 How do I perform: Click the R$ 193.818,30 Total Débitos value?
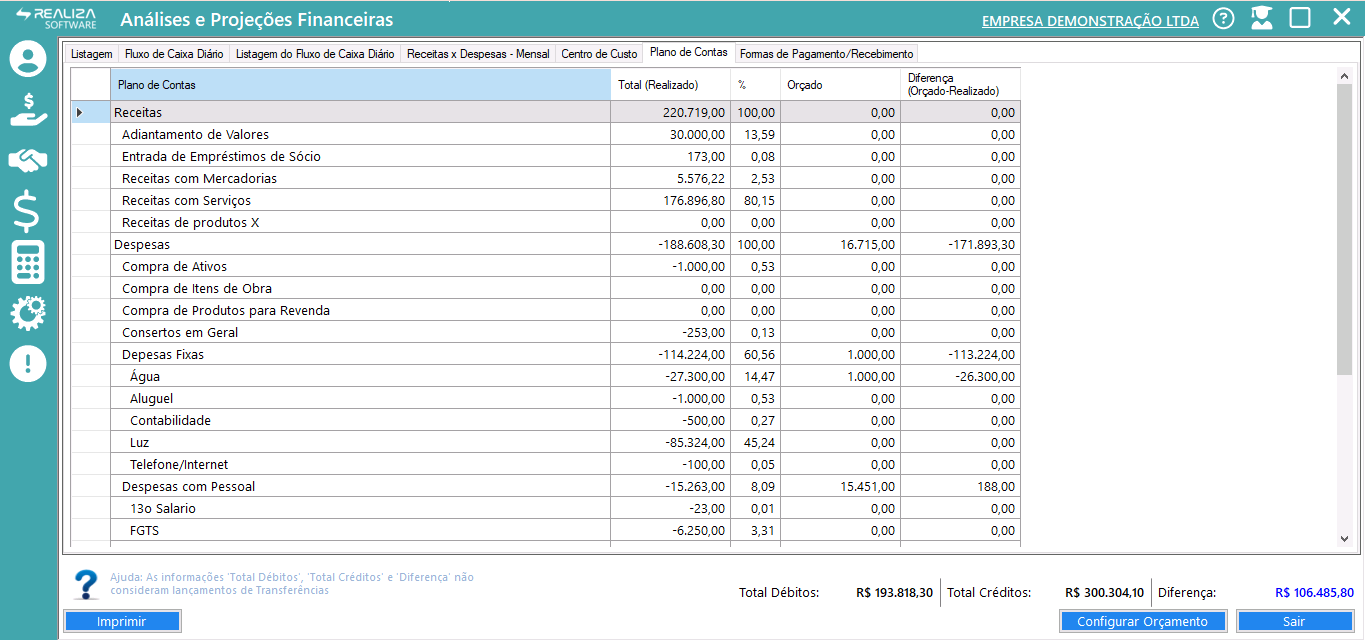(x=894, y=593)
